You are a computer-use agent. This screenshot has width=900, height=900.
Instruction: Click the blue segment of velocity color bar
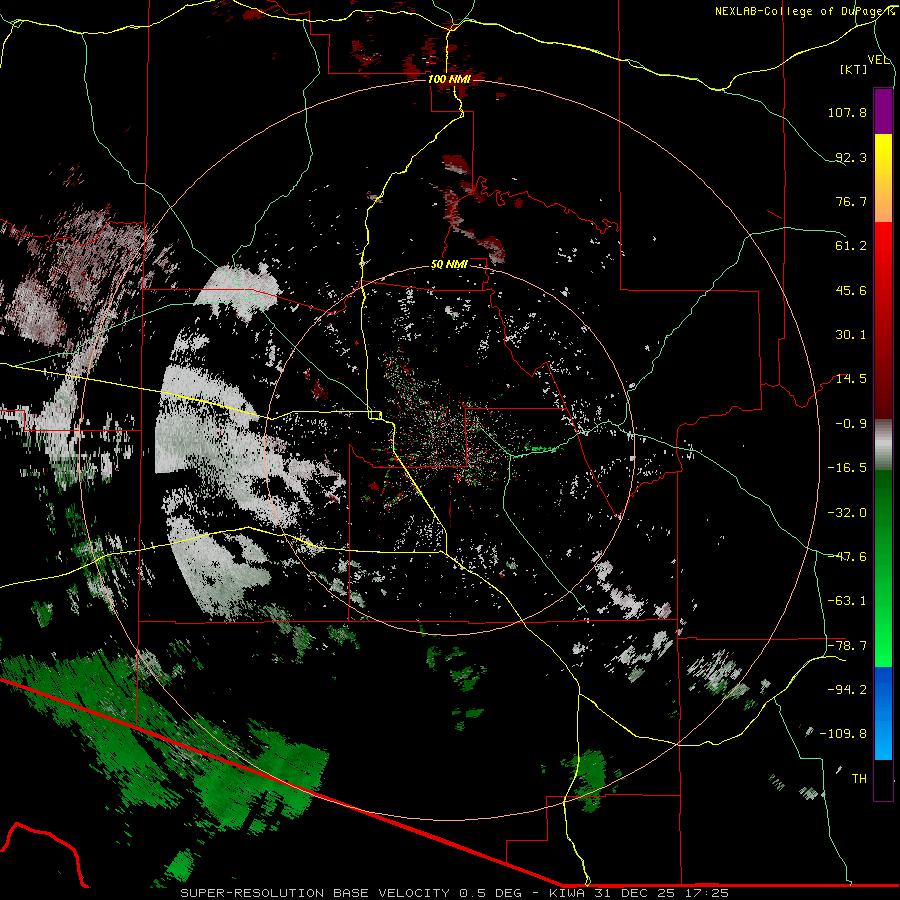pos(883,713)
